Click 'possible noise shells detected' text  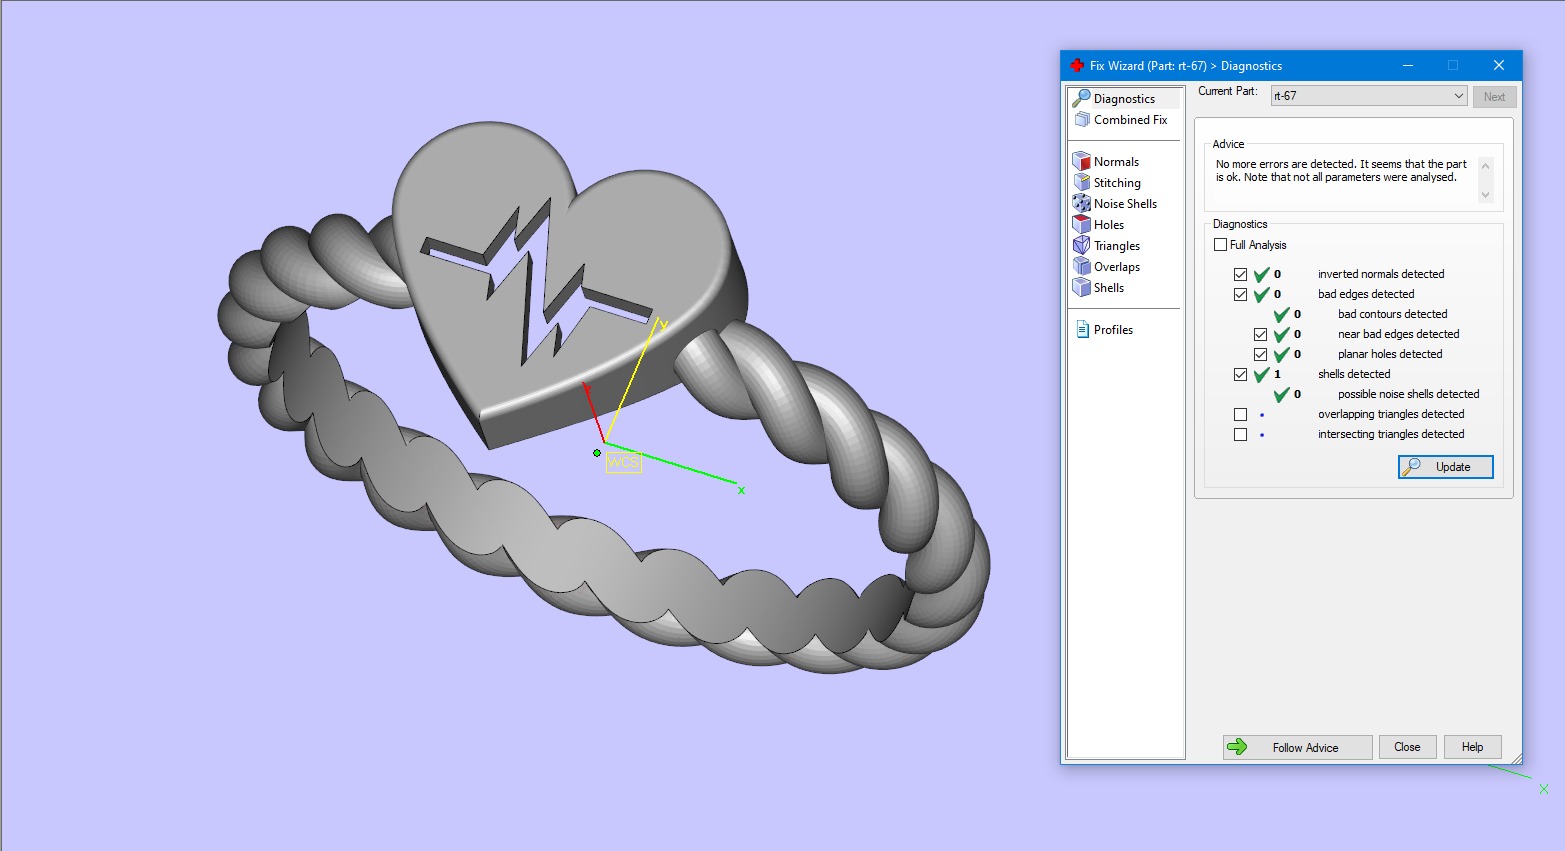1409,394
